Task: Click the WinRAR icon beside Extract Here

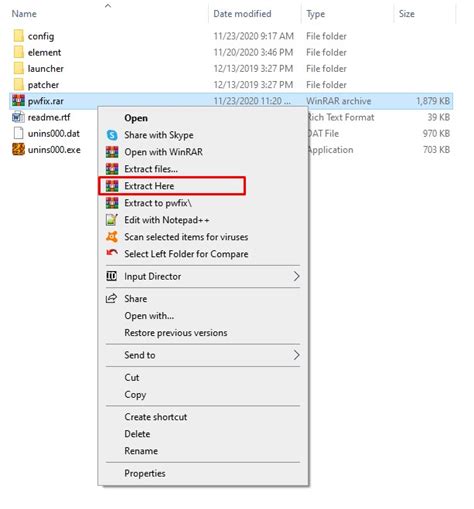Action: click(112, 186)
